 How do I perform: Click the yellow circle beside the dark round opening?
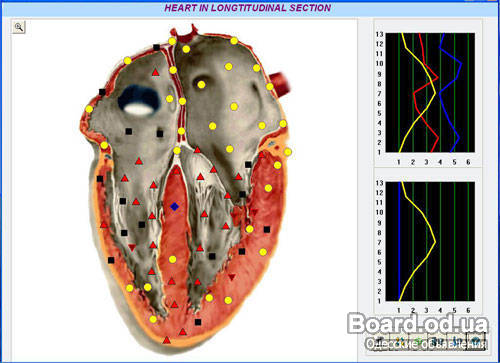(201, 85)
